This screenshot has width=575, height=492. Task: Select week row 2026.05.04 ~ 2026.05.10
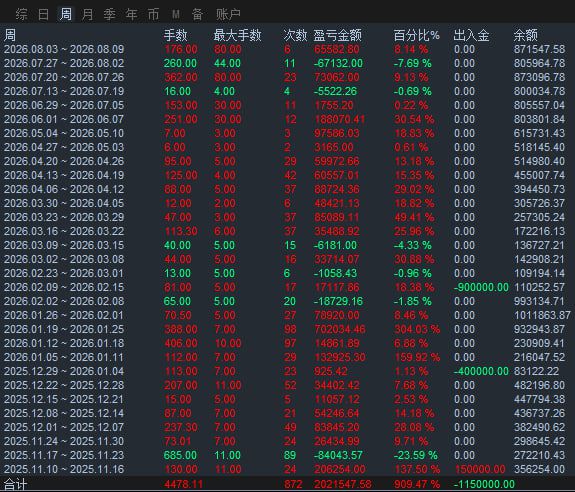[x=288, y=133]
